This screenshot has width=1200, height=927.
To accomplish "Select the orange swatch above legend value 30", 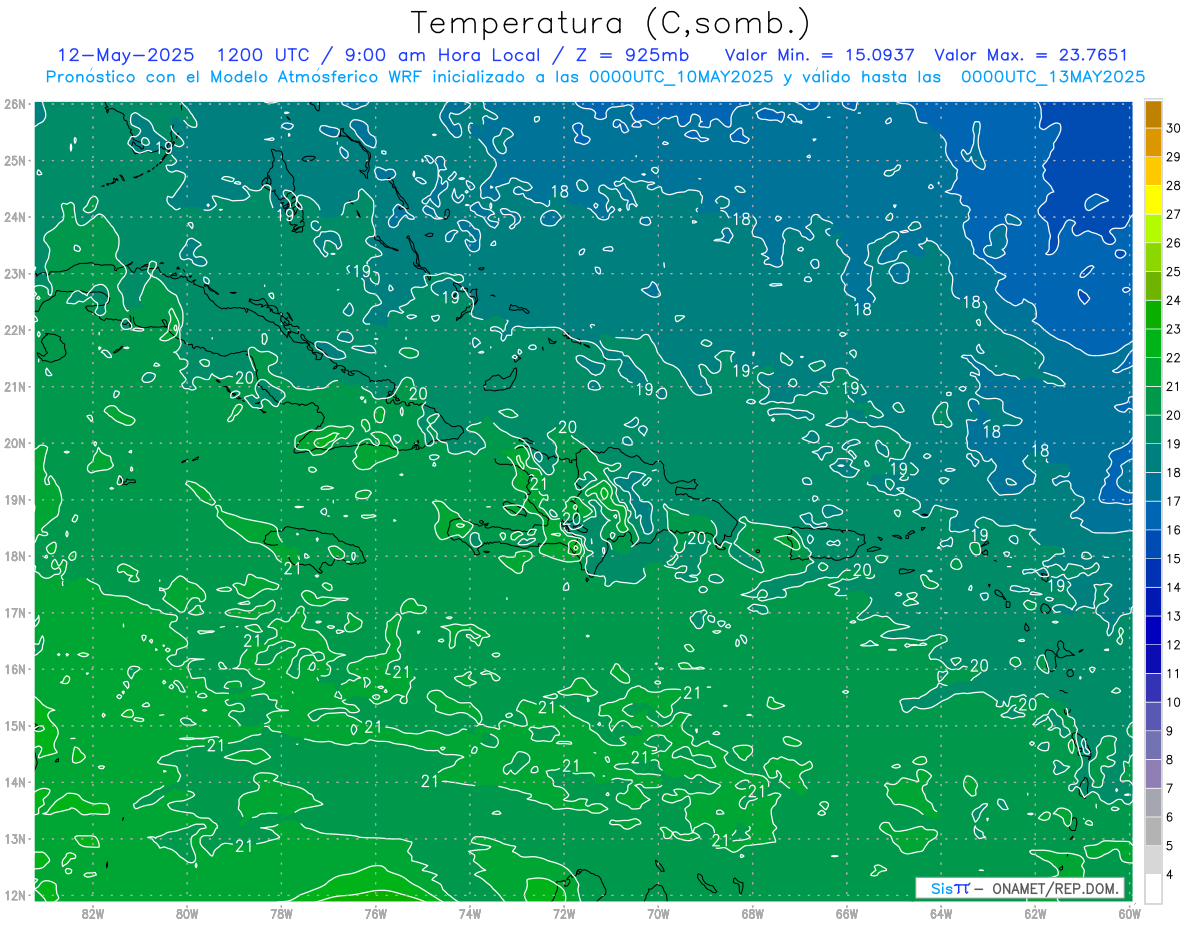I will click(1153, 114).
